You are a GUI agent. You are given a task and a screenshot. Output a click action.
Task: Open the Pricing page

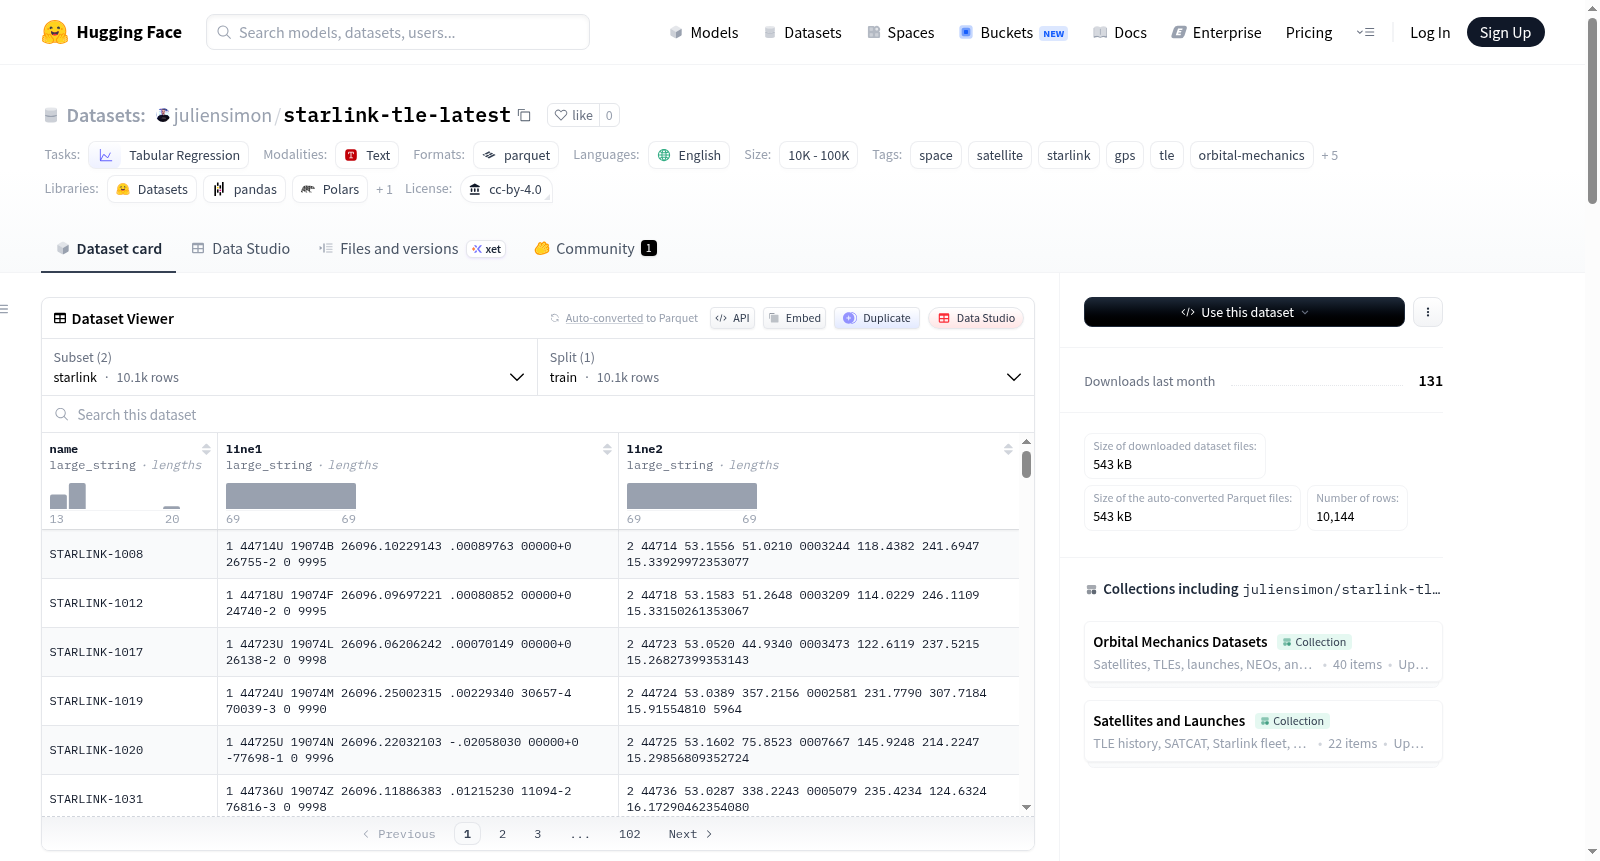tap(1309, 33)
